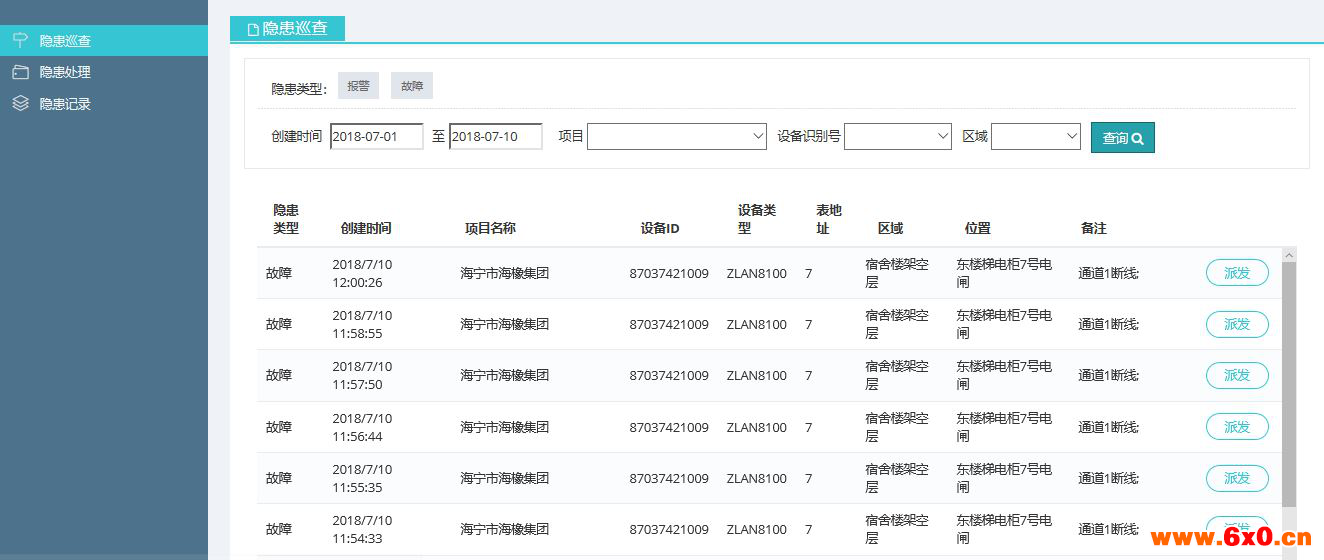Click the 隐患记录 layers icon
Image resolution: width=1324 pixels, height=560 pixels.
20,103
